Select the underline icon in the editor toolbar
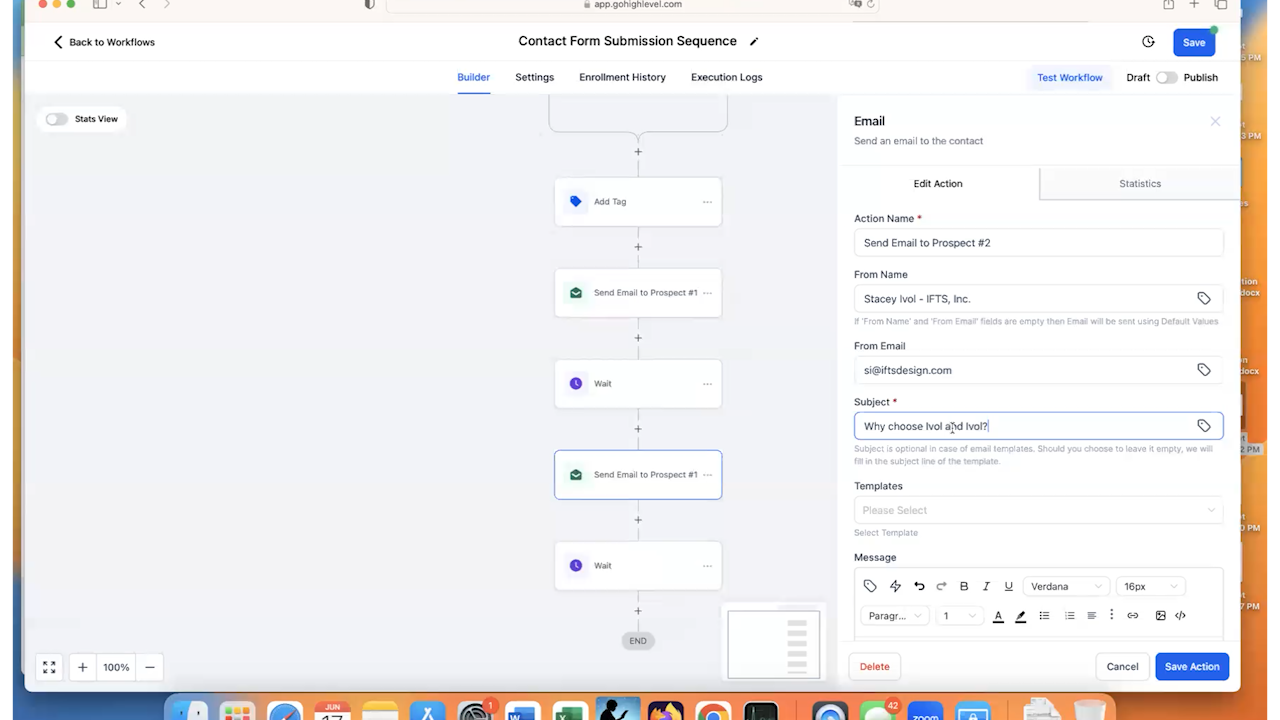The image size is (1280, 720). 1008,586
